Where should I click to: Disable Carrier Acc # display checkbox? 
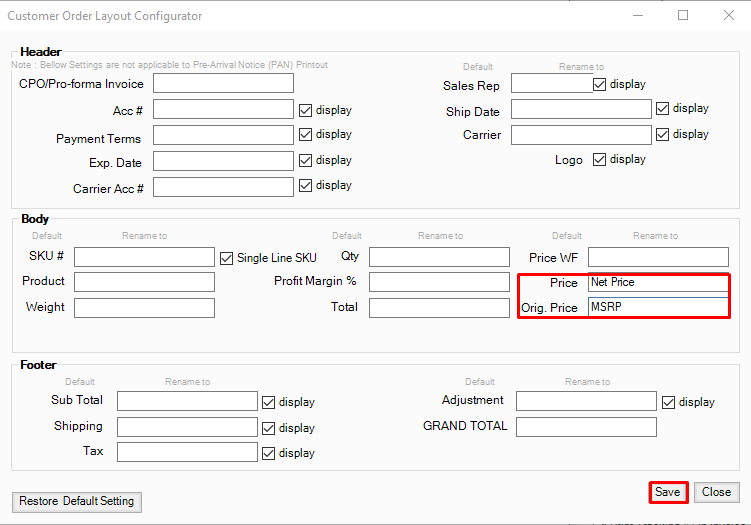[x=306, y=185]
